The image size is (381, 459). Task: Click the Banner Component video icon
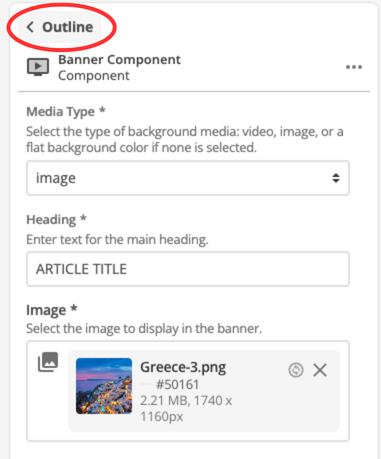coord(38,67)
